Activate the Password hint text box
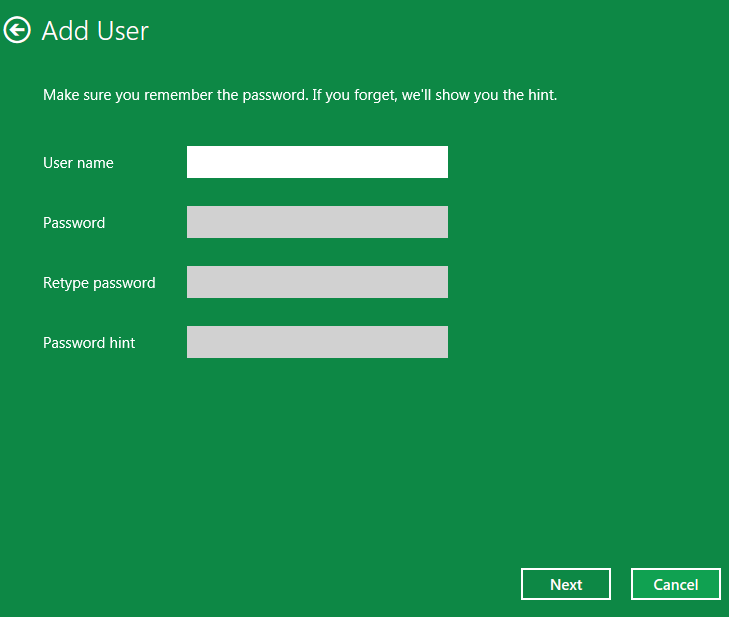The image size is (729, 617). [317, 342]
